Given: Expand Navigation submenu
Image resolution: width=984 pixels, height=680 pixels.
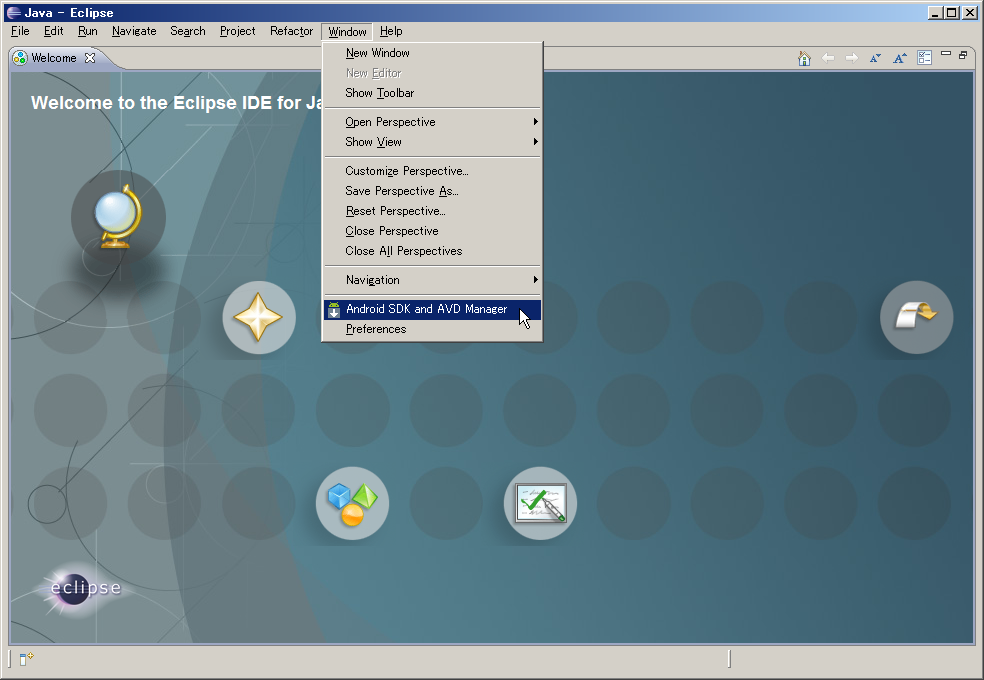Looking at the screenshot, I should (x=432, y=280).
